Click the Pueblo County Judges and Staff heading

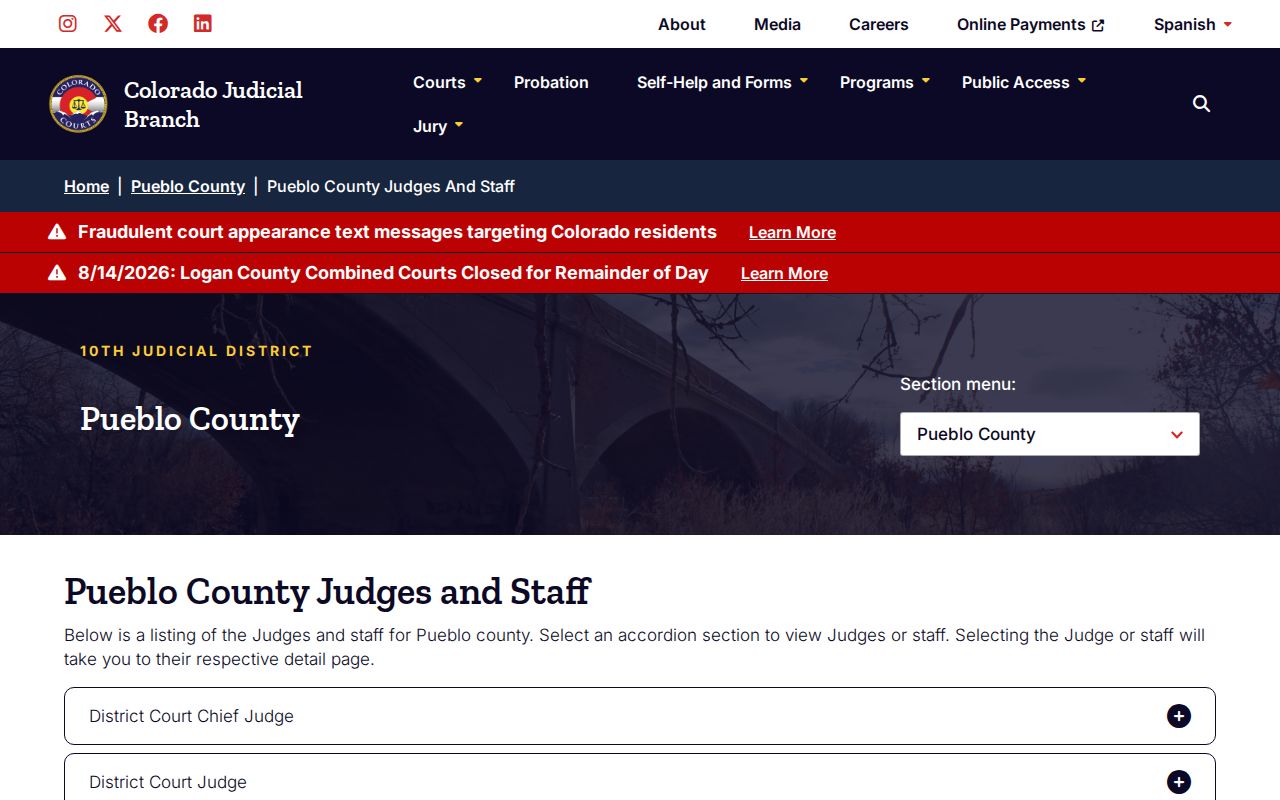click(x=327, y=591)
